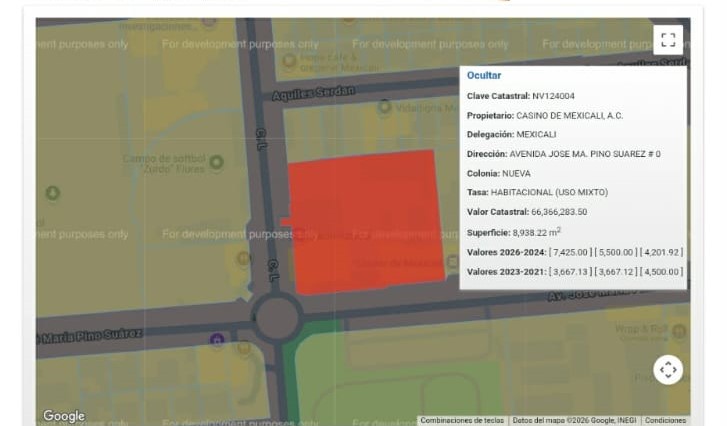The height and width of the screenshot is (426, 727).
Task: Select the red highlighted parcel polygon
Action: pos(365,222)
